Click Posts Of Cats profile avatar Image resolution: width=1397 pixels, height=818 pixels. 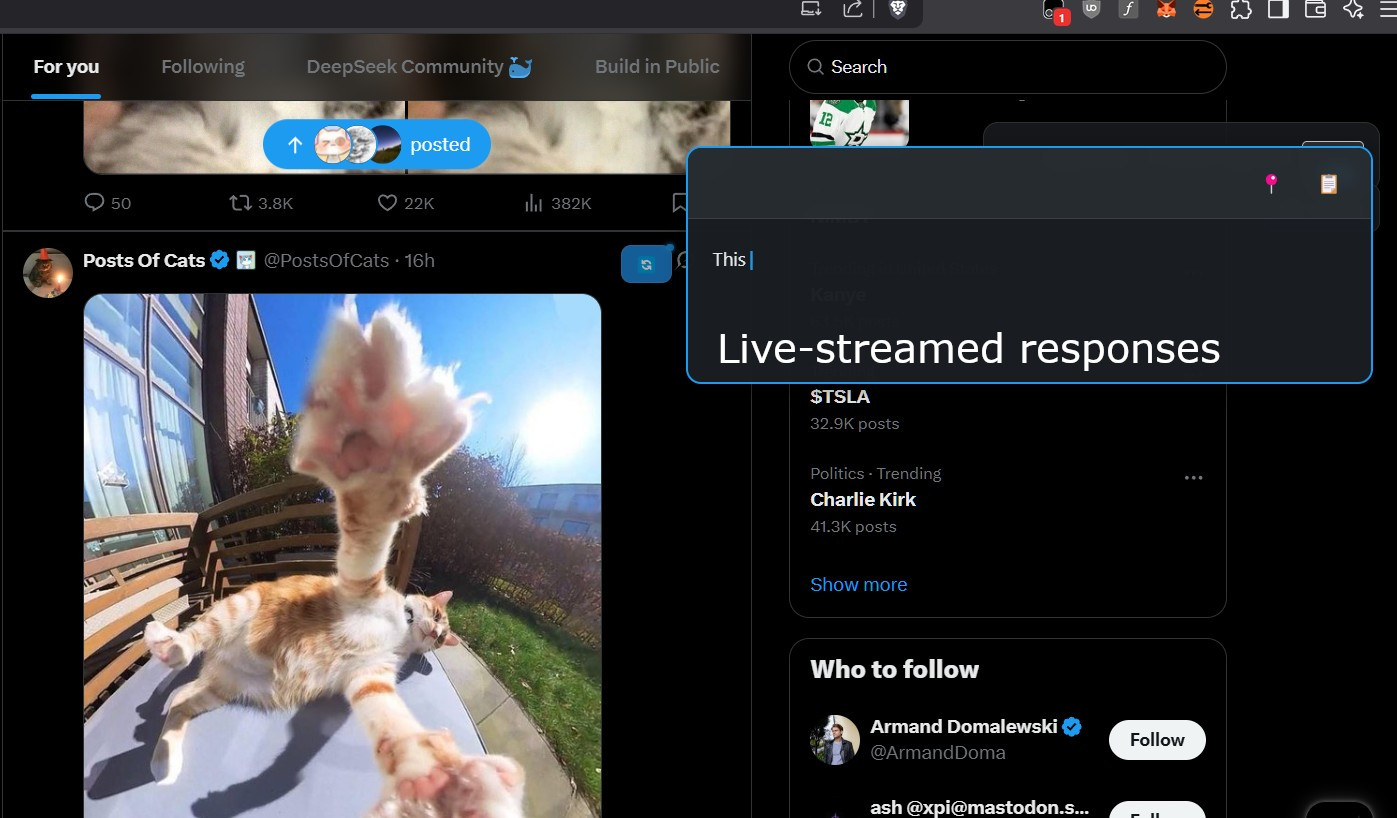click(x=48, y=273)
